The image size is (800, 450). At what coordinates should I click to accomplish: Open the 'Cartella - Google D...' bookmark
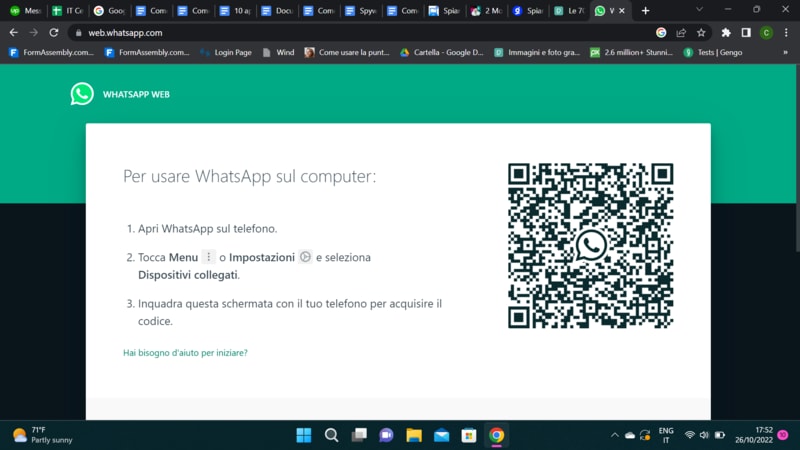(x=440, y=52)
